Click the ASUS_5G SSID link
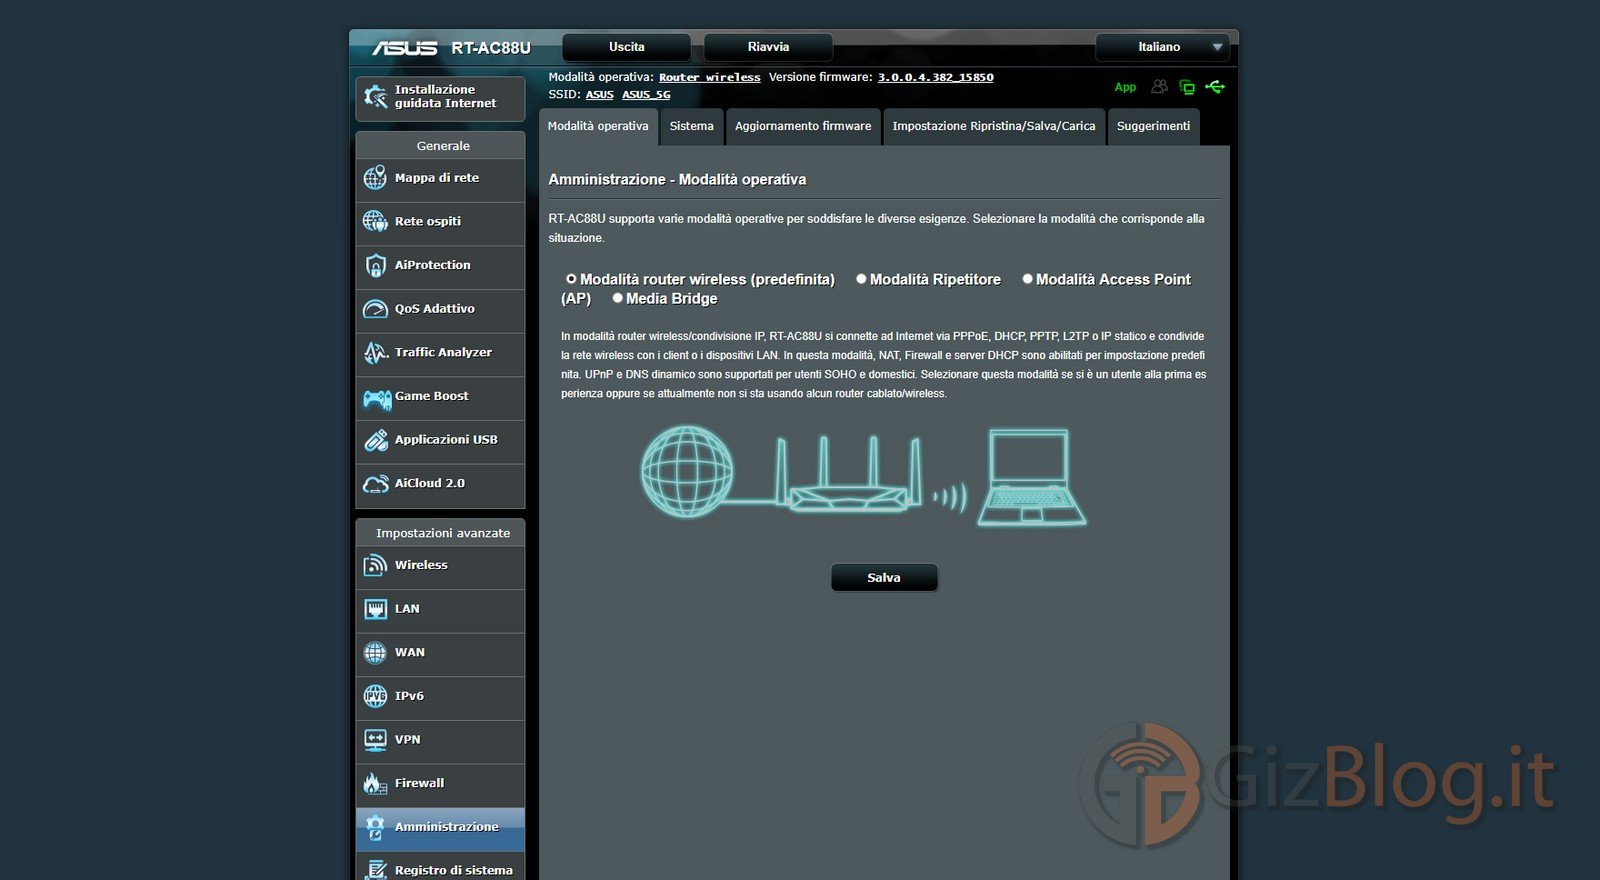Viewport: 1600px width, 880px height. click(x=646, y=95)
